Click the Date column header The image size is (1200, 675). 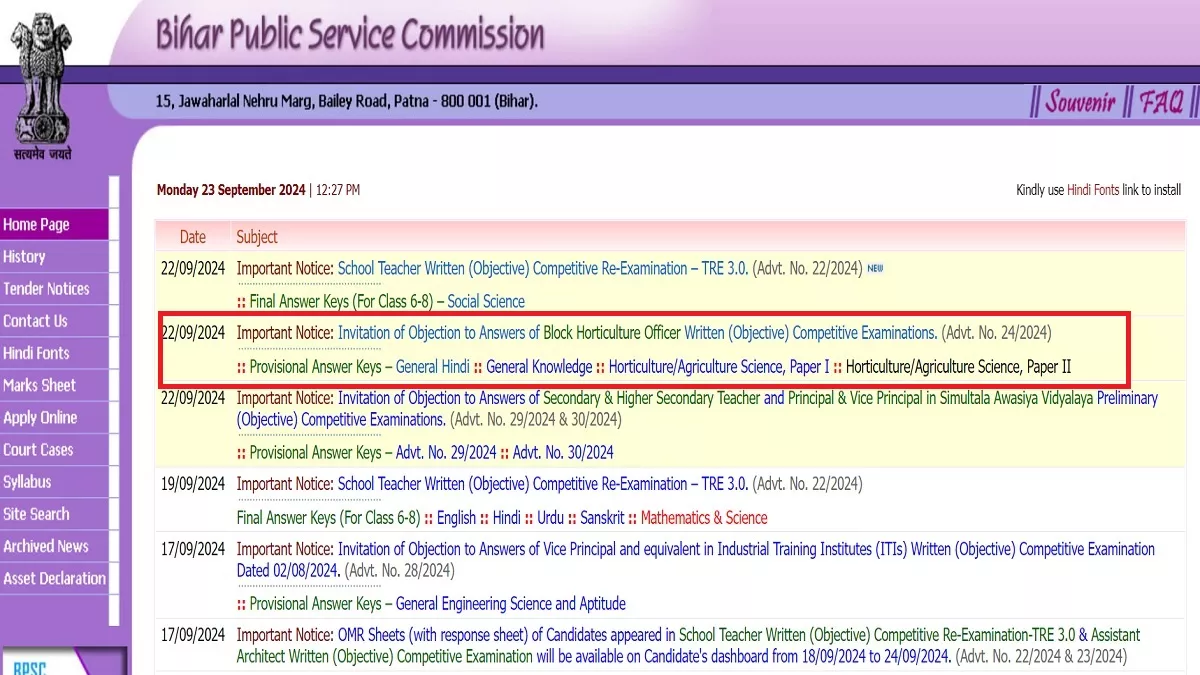click(x=193, y=237)
